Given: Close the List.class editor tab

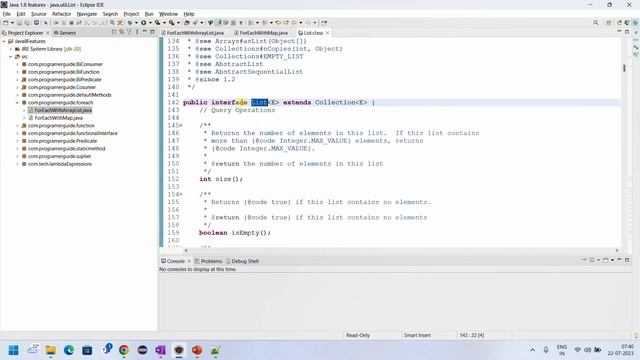Looking at the screenshot, I should [x=327, y=33].
